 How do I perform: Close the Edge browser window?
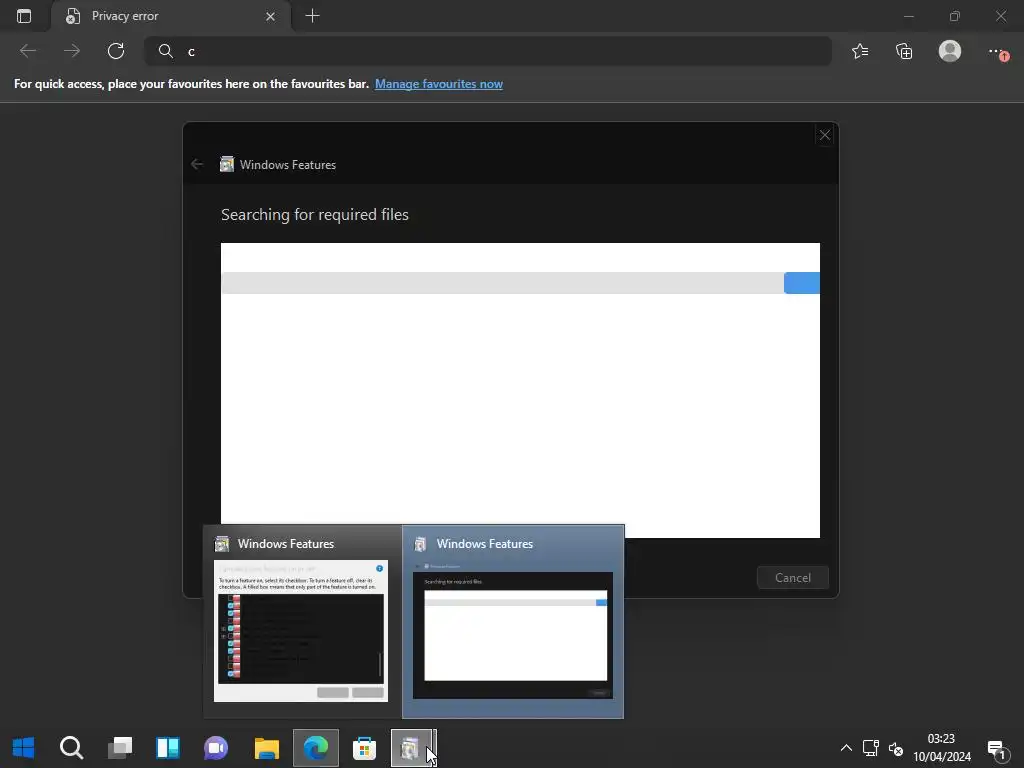pos(1000,16)
